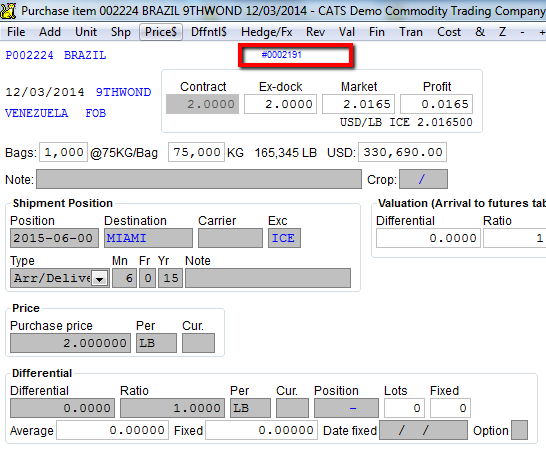546x450 pixels.
Task: Open the Add menu
Action: coord(50,32)
